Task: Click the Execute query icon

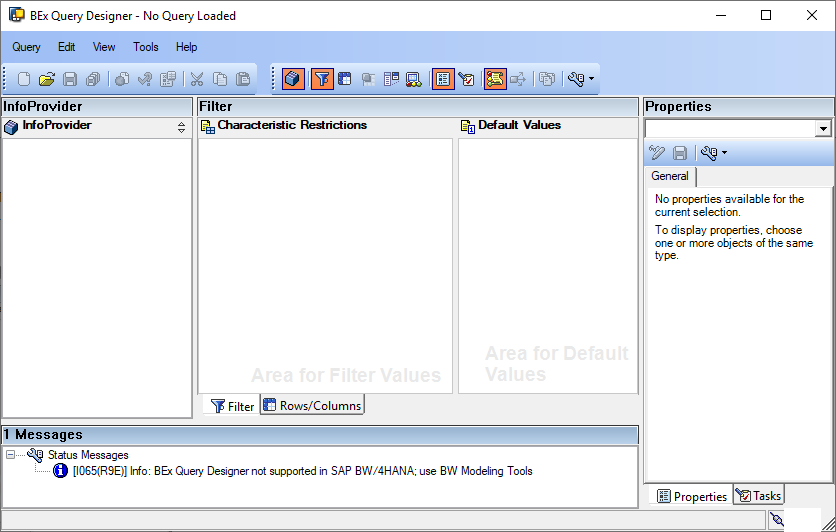Action: coord(122,79)
